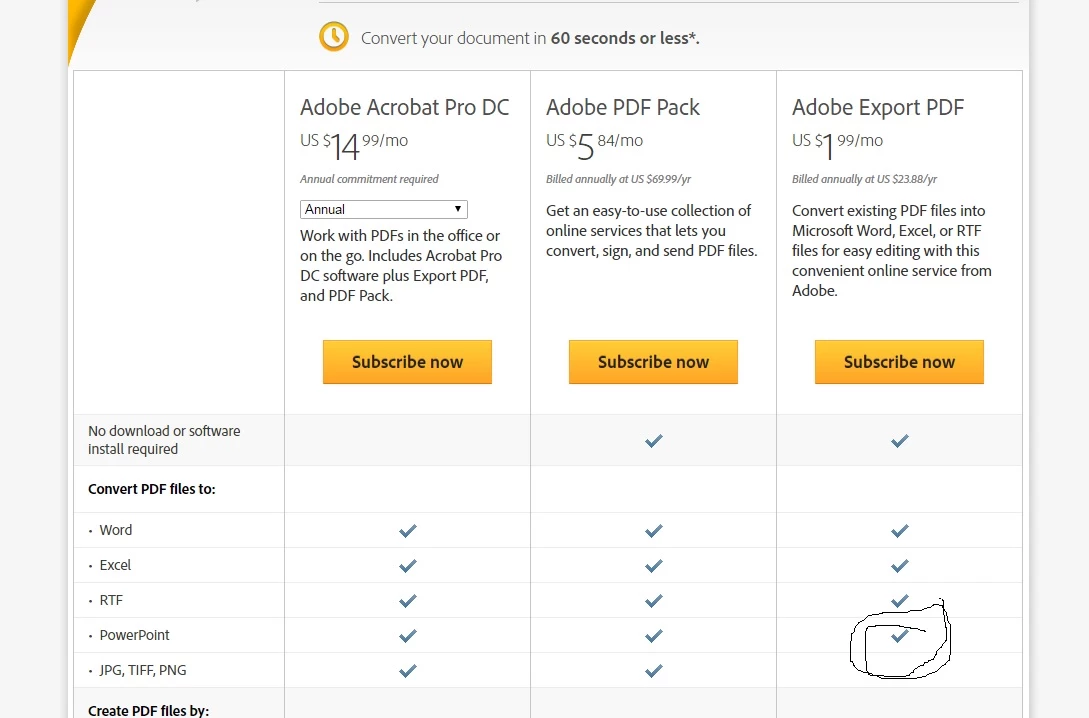This screenshot has width=1089, height=718.
Task: Subscribe now to Adobe Export PDF
Action: 899,362
